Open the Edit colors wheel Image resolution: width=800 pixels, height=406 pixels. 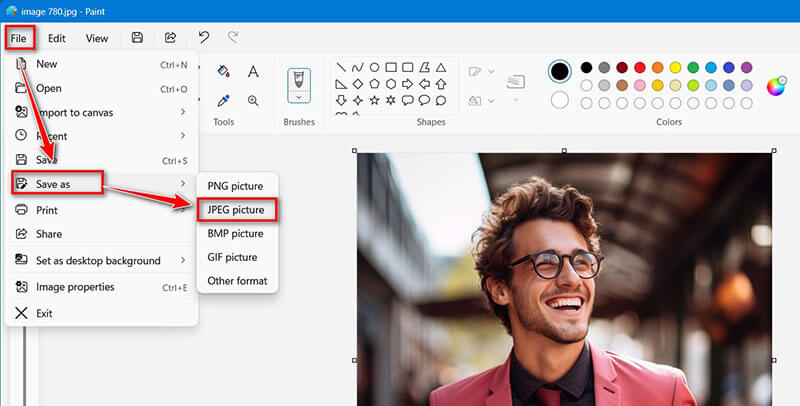pyautogui.click(x=775, y=87)
